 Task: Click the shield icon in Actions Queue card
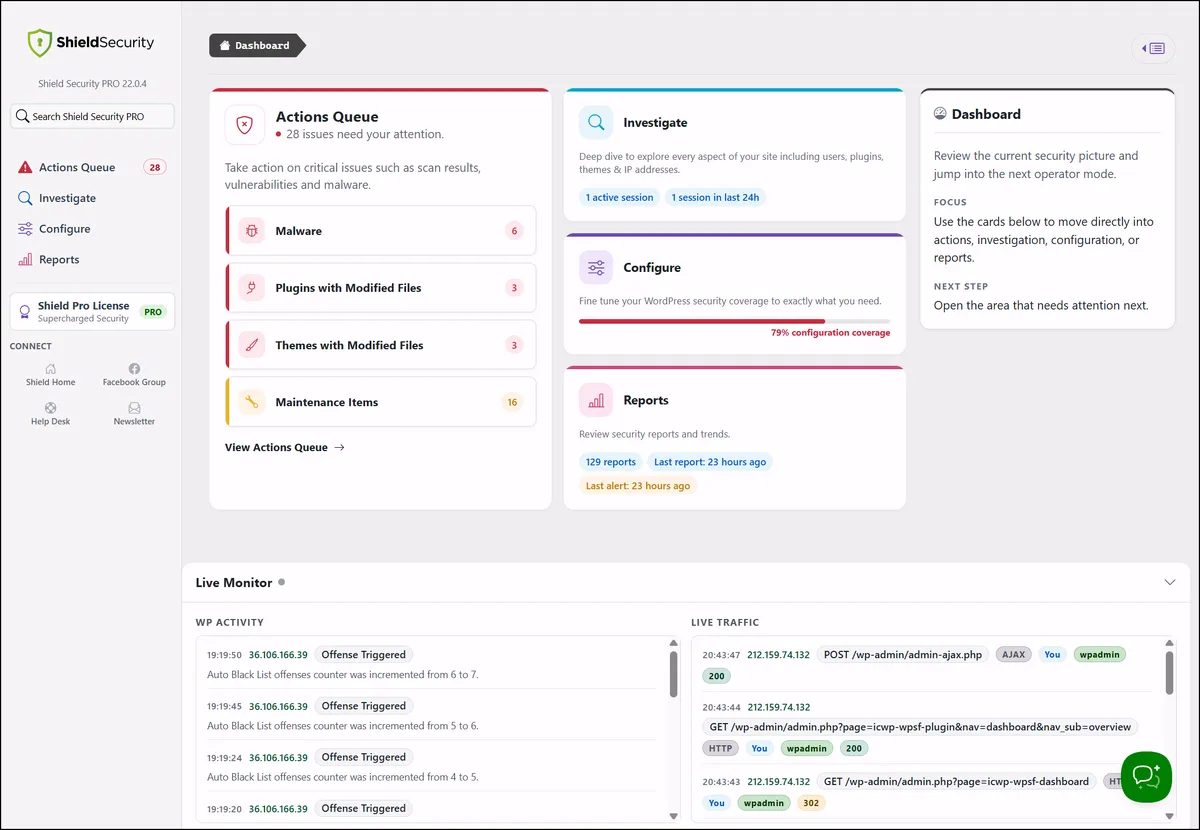pos(245,125)
